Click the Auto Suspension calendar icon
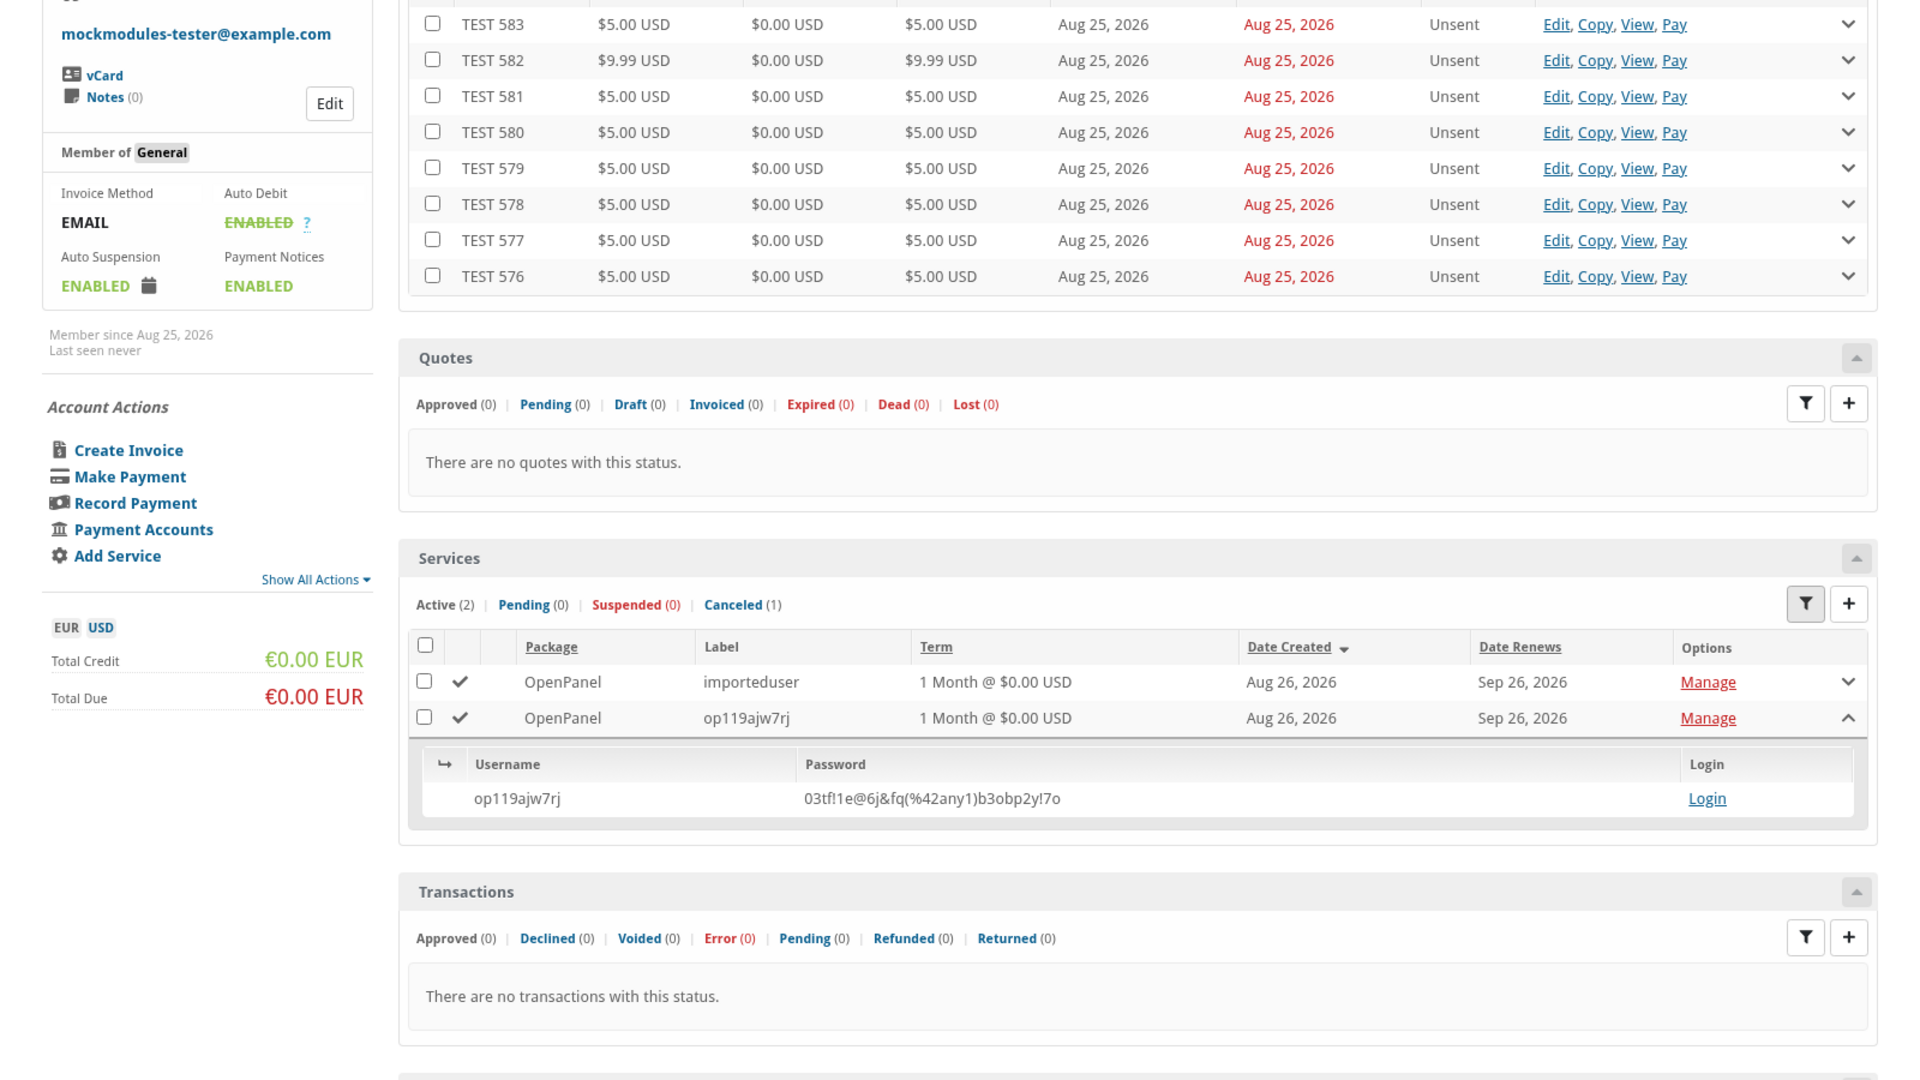Viewport: 1920px width, 1080px height. (149, 285)
